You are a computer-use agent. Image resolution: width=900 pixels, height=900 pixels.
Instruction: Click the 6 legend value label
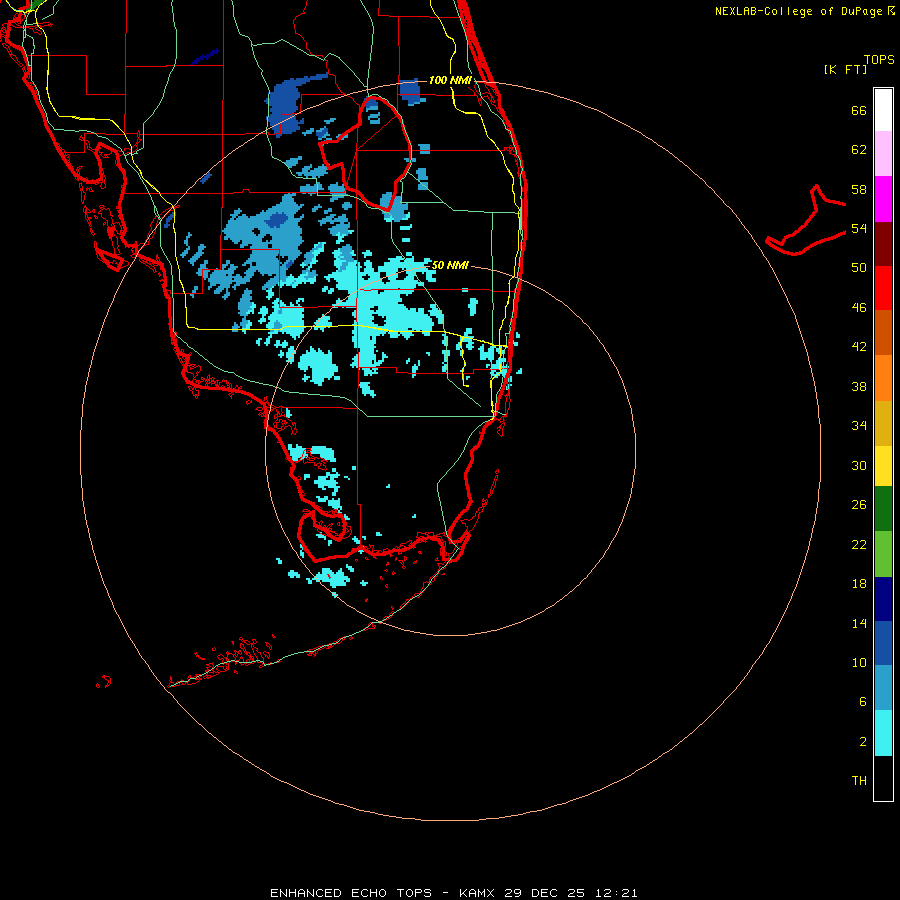[863, 702]
